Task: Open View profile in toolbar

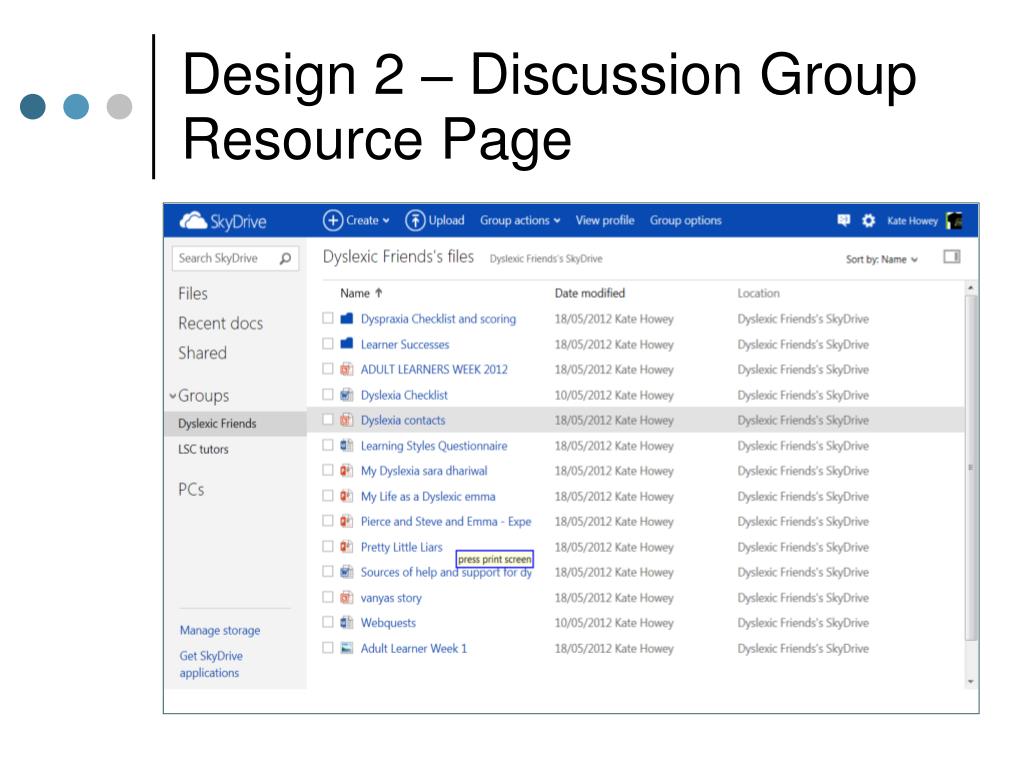Action: coord(605,221)
